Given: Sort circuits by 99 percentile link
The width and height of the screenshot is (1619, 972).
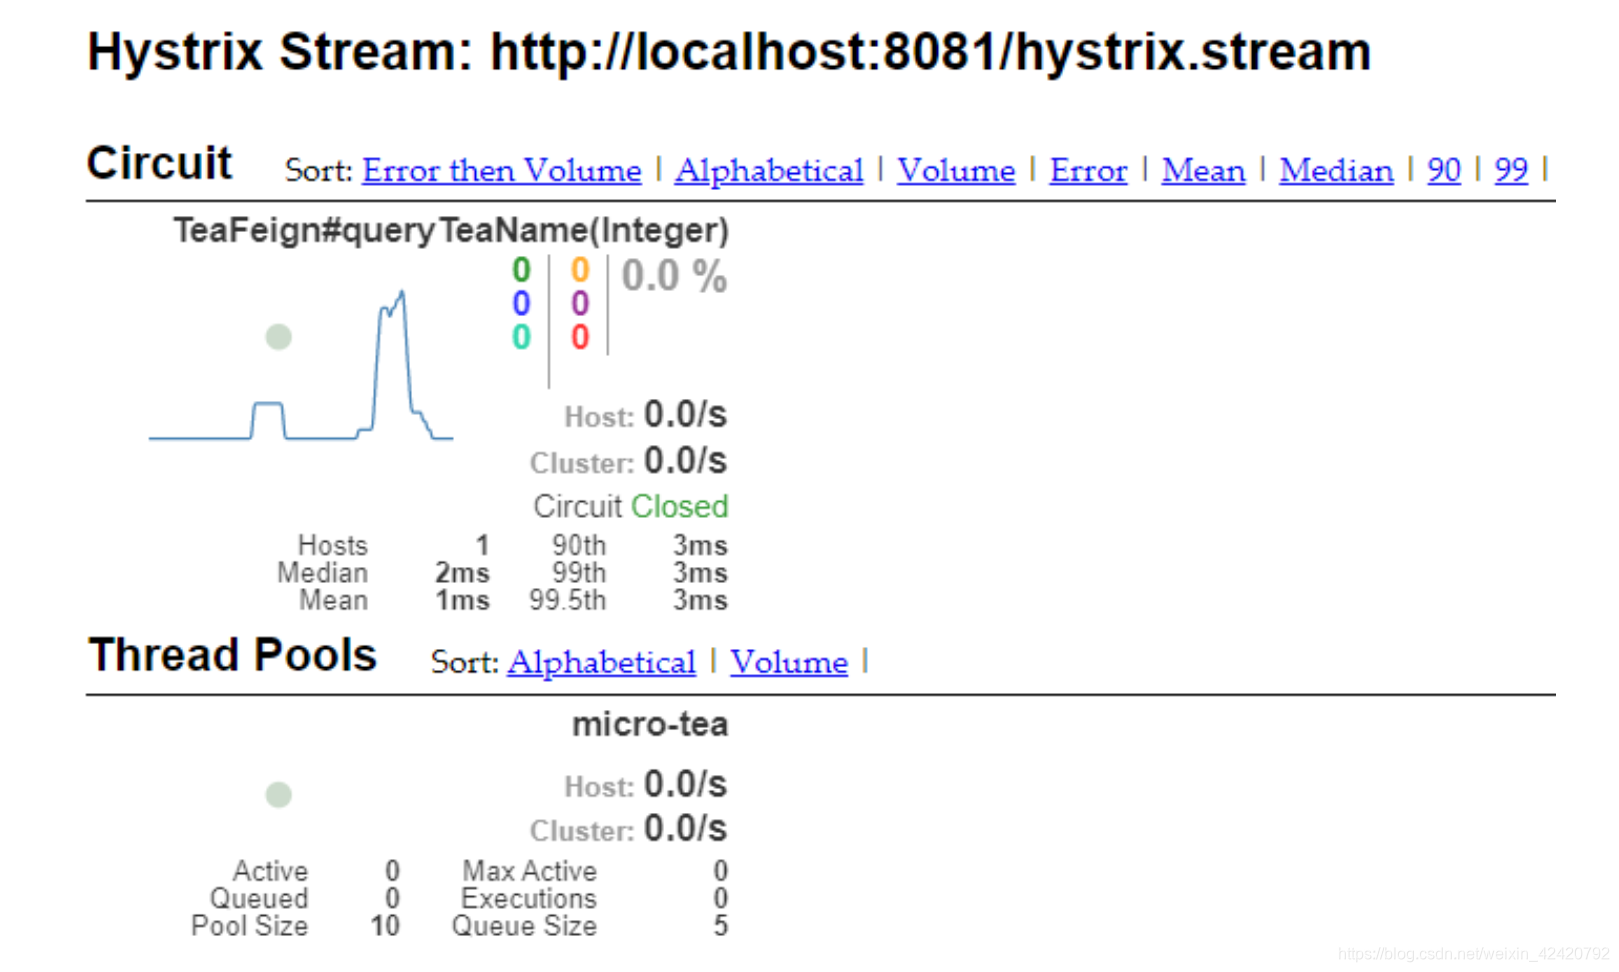Looking at the screenshot, I should 1511,171.
